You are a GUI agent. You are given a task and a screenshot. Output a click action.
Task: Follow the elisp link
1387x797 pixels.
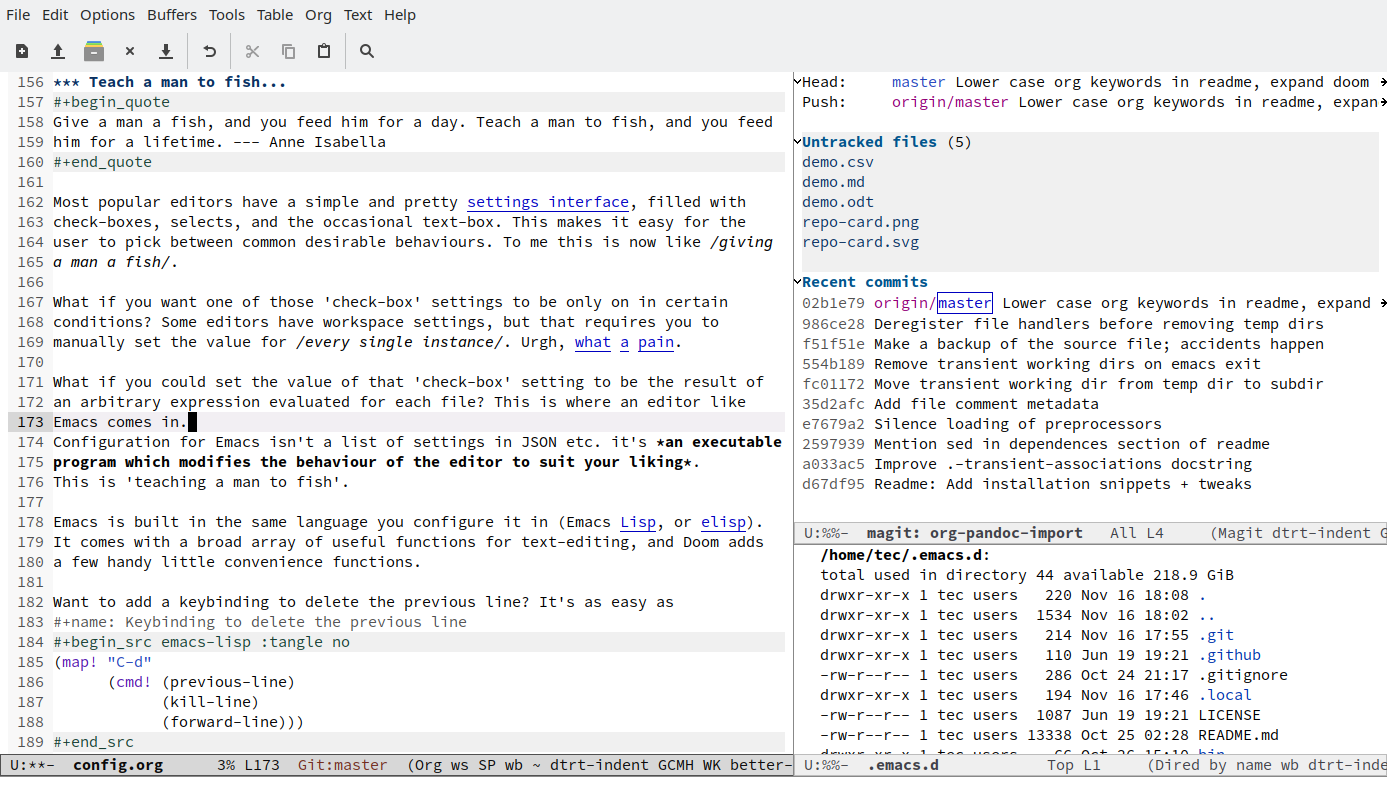click(723, 521)
